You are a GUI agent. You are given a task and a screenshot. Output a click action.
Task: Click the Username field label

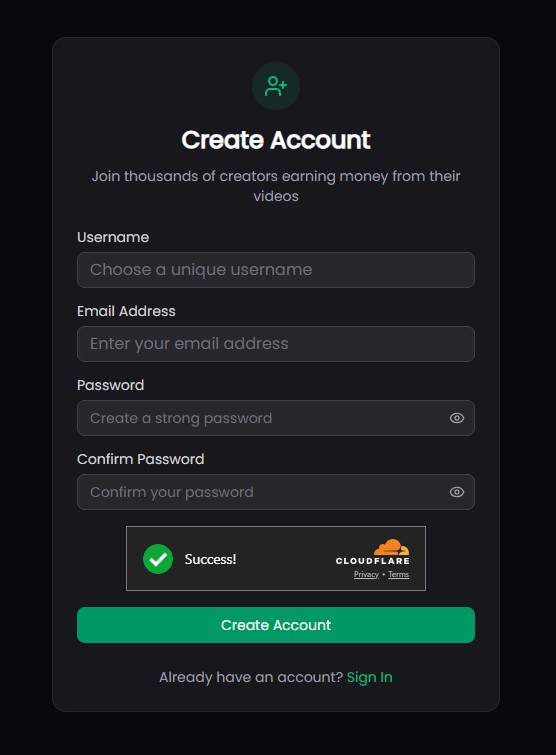click(x=113, y=237)
